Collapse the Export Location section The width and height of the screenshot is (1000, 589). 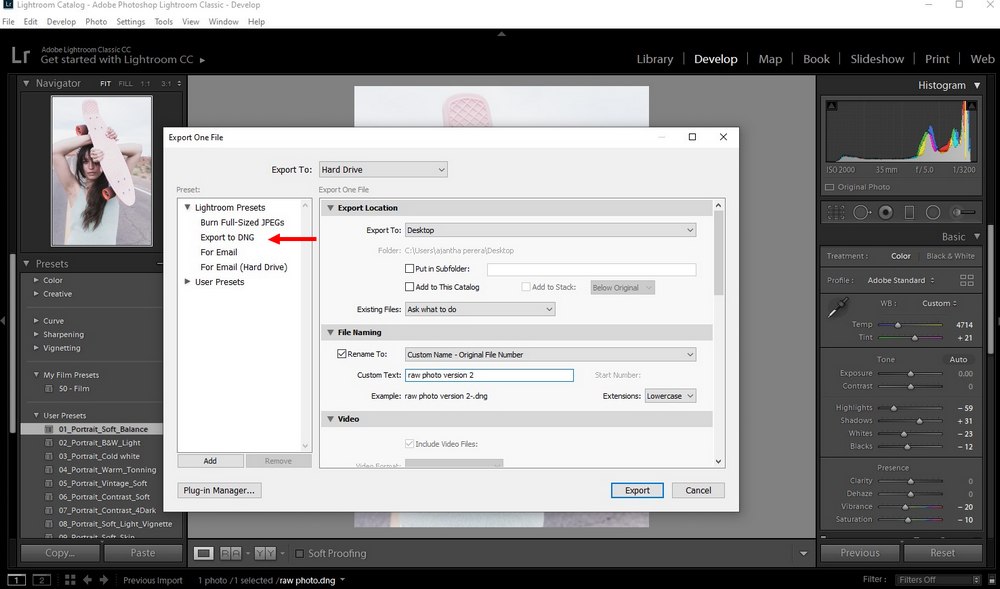coord(330,208)
